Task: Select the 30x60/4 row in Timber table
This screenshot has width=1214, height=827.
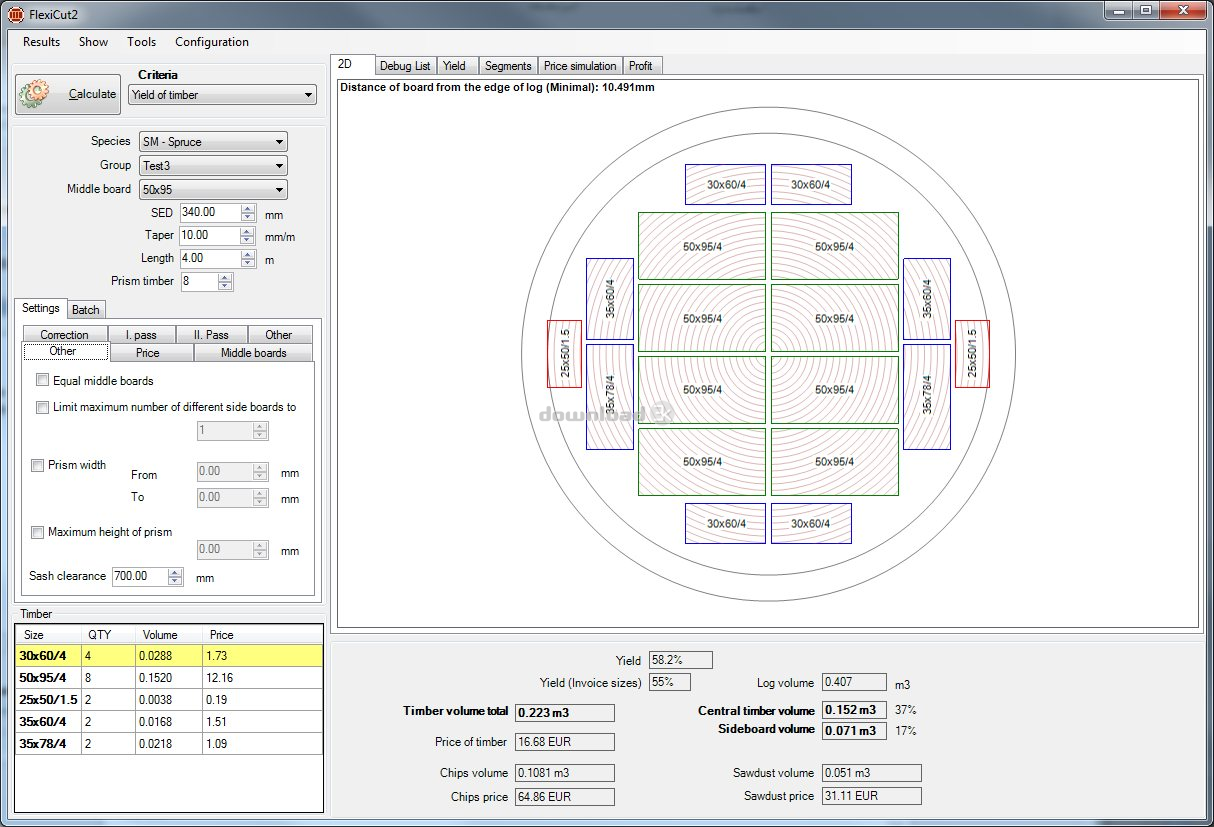Action: coord(168,656)
